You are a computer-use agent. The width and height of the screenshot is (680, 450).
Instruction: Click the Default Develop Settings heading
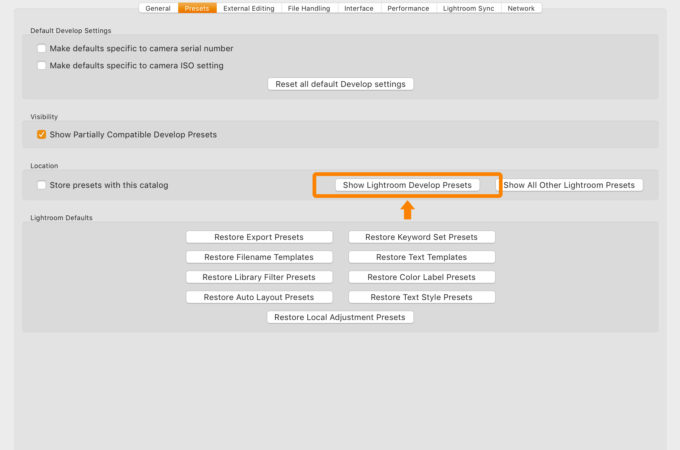point(71,31)
